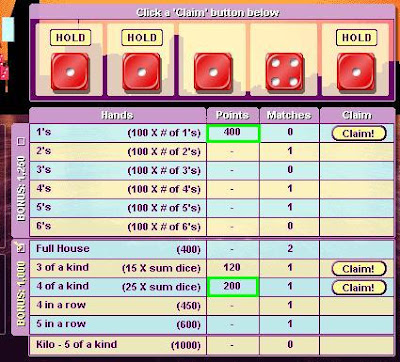This screenshot has width=400, height=362.
Task: Click the unheld die showing one pip
Action: point(213,72)
